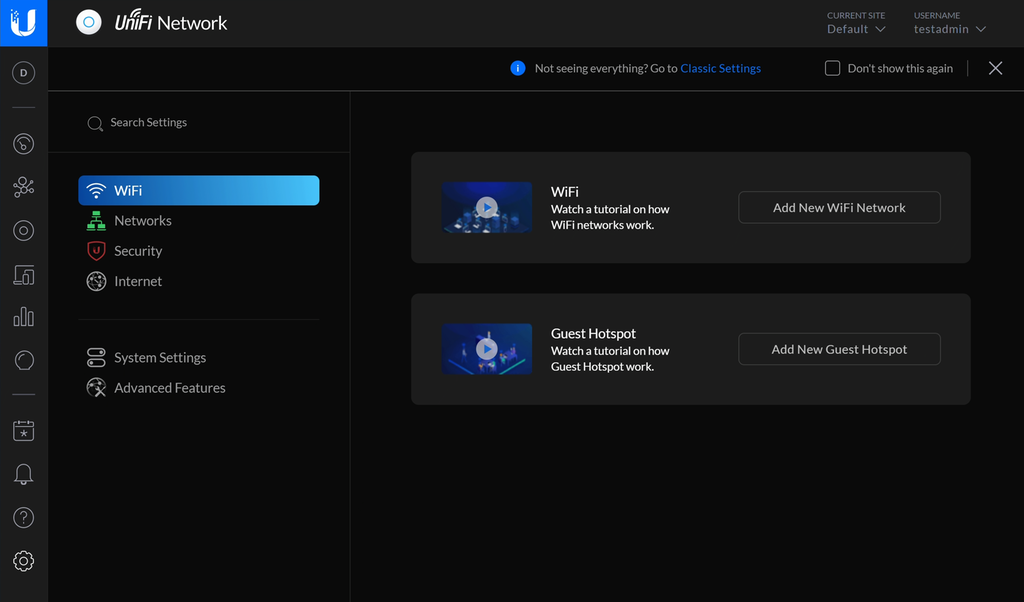Open the Events calendar star icon in sidebar
The image size is (1024, 602).
pyautogui.click(x=24, y=430)
